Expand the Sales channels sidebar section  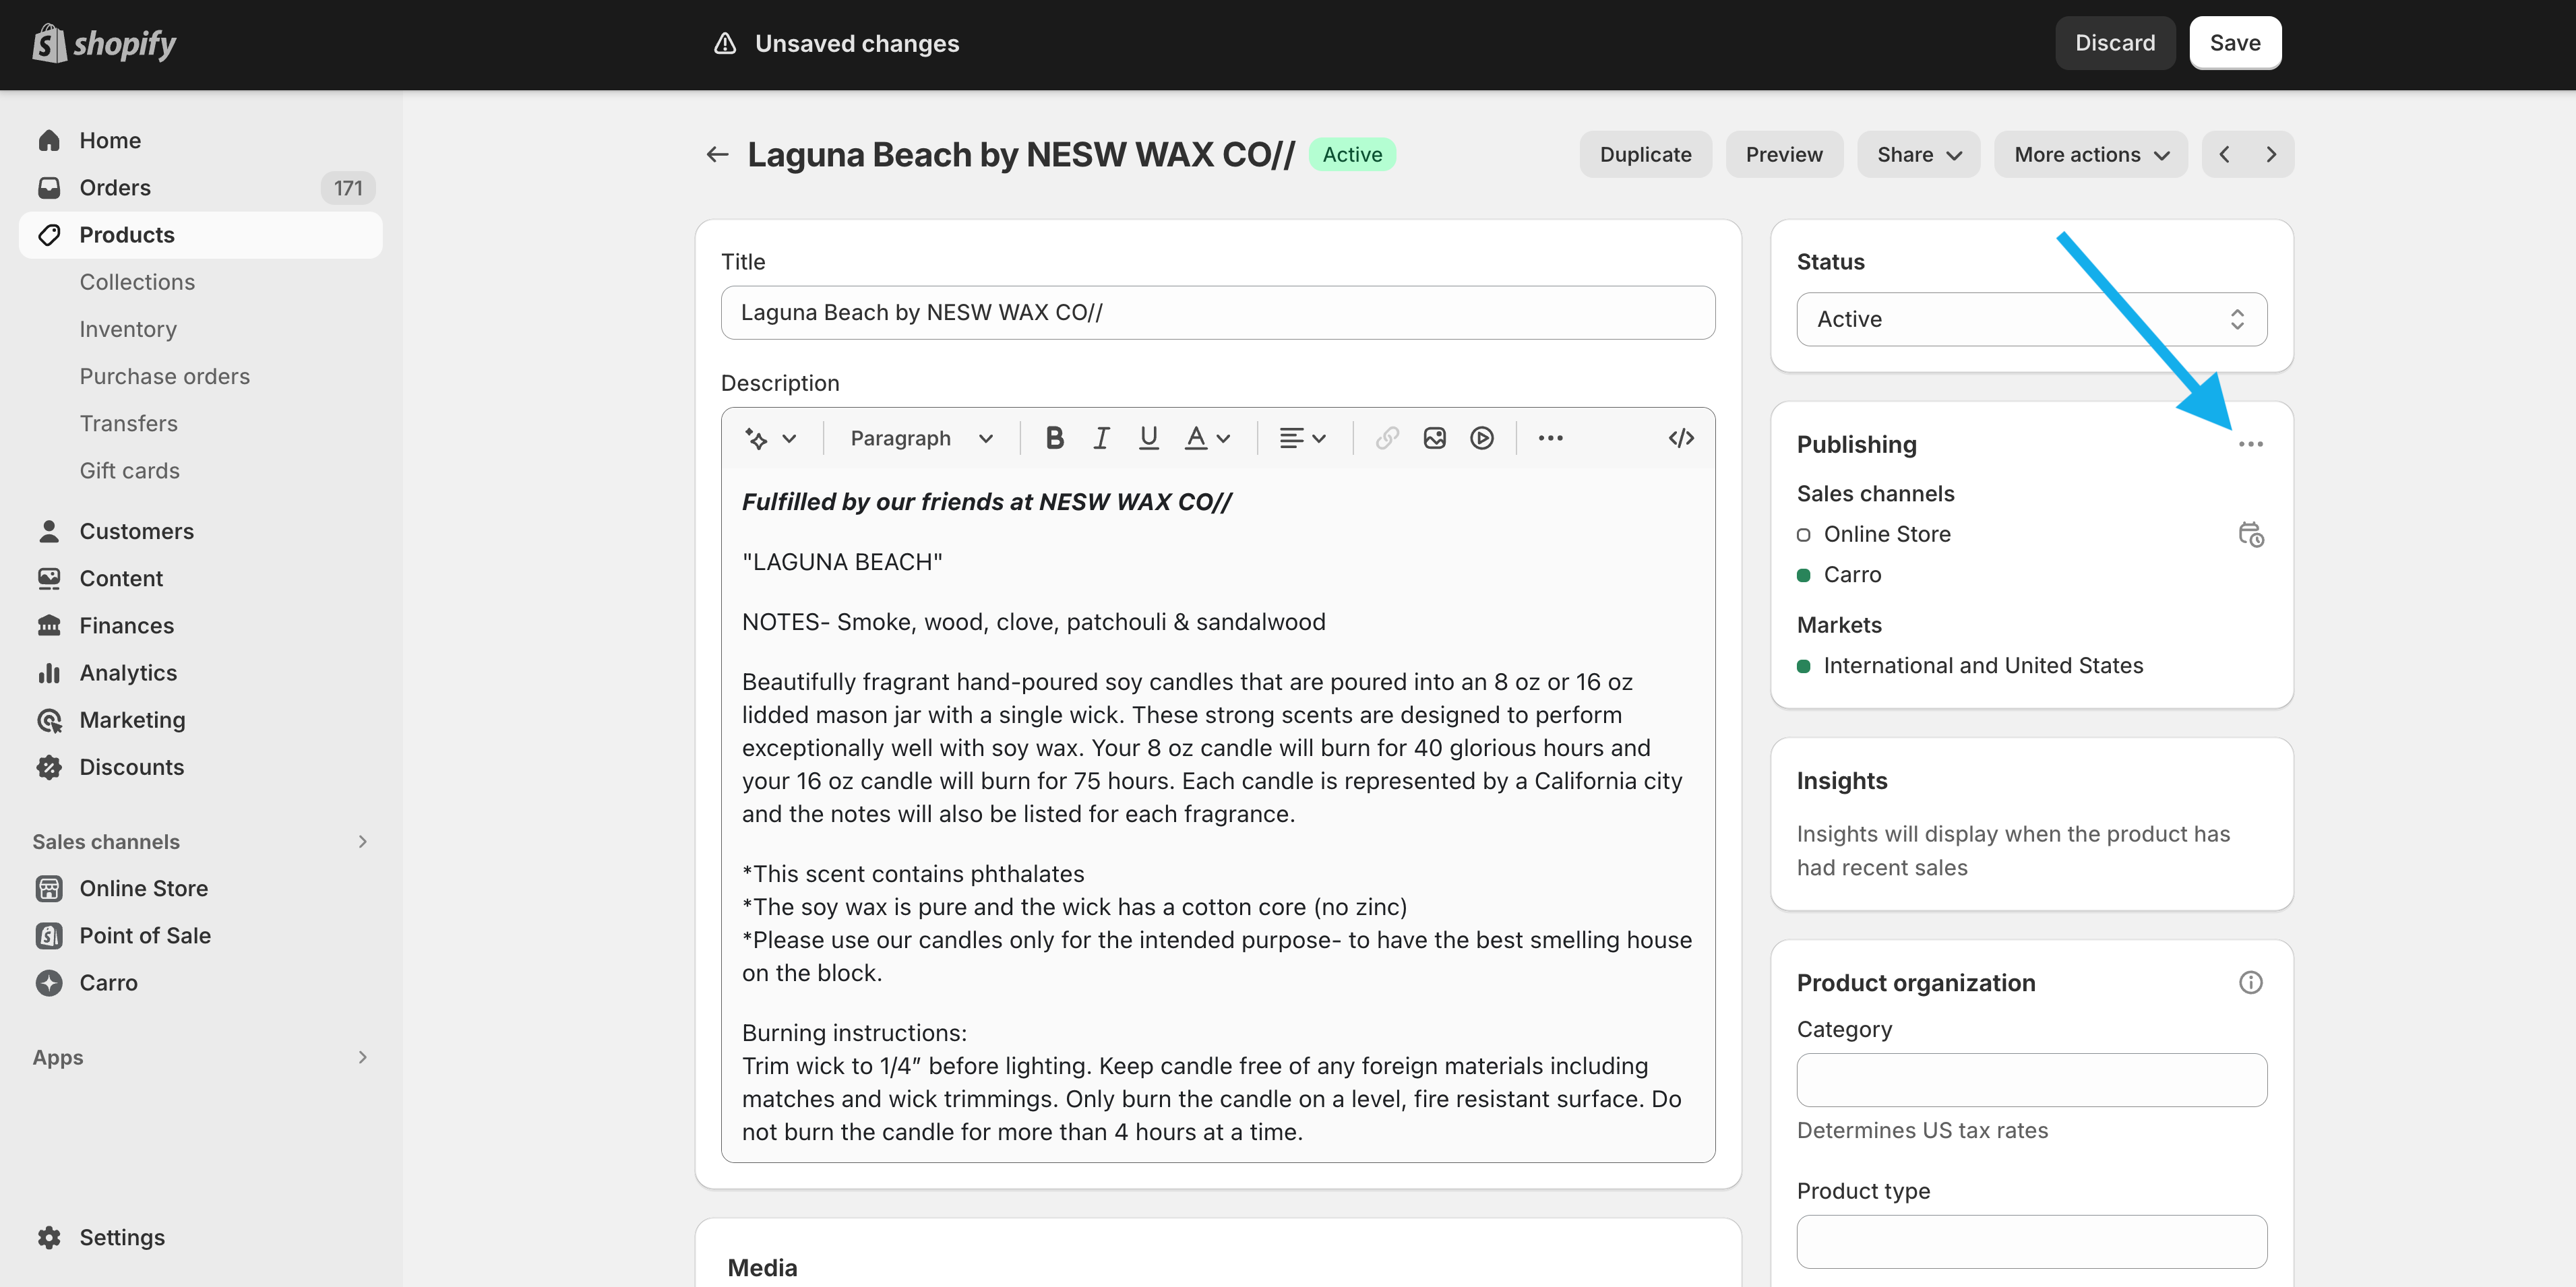(x=362, y=841)
